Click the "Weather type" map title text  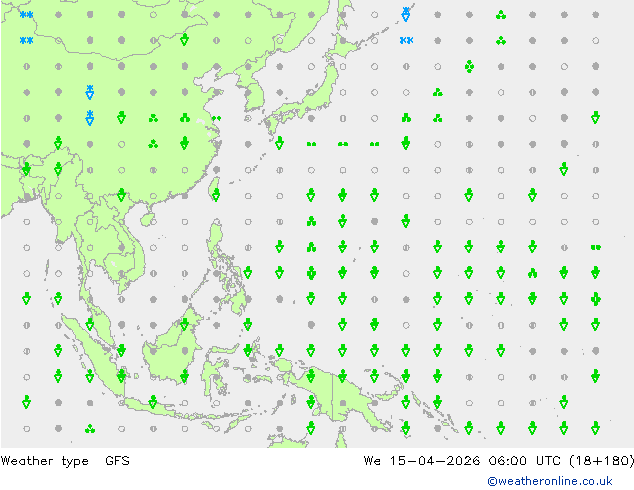(x=44, y=461)
